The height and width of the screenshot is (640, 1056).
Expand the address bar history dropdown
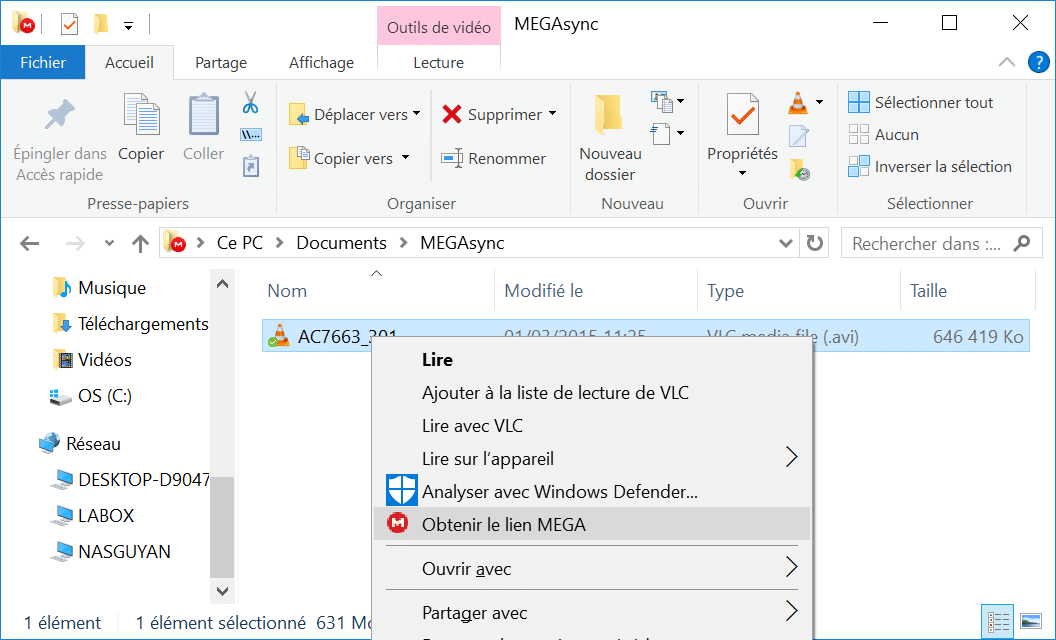tap(785, 243)
